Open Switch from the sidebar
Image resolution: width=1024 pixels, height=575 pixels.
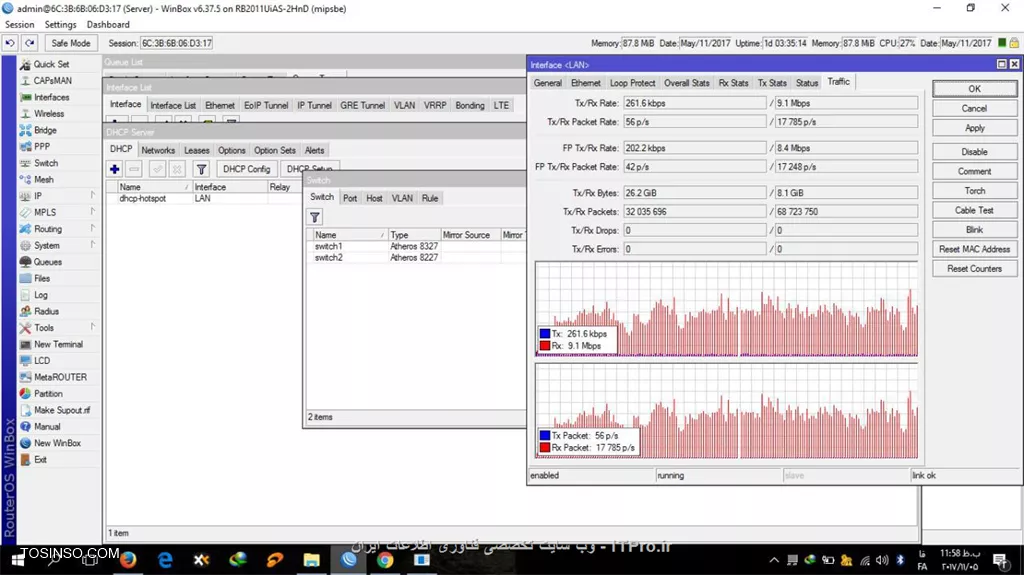46,163
